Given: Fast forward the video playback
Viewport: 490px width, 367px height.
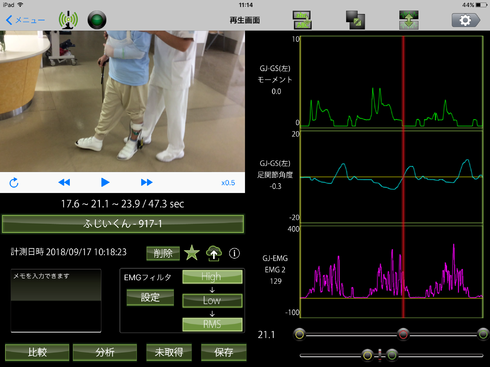Looking at the screenshot, I should (x=147, y=182).
